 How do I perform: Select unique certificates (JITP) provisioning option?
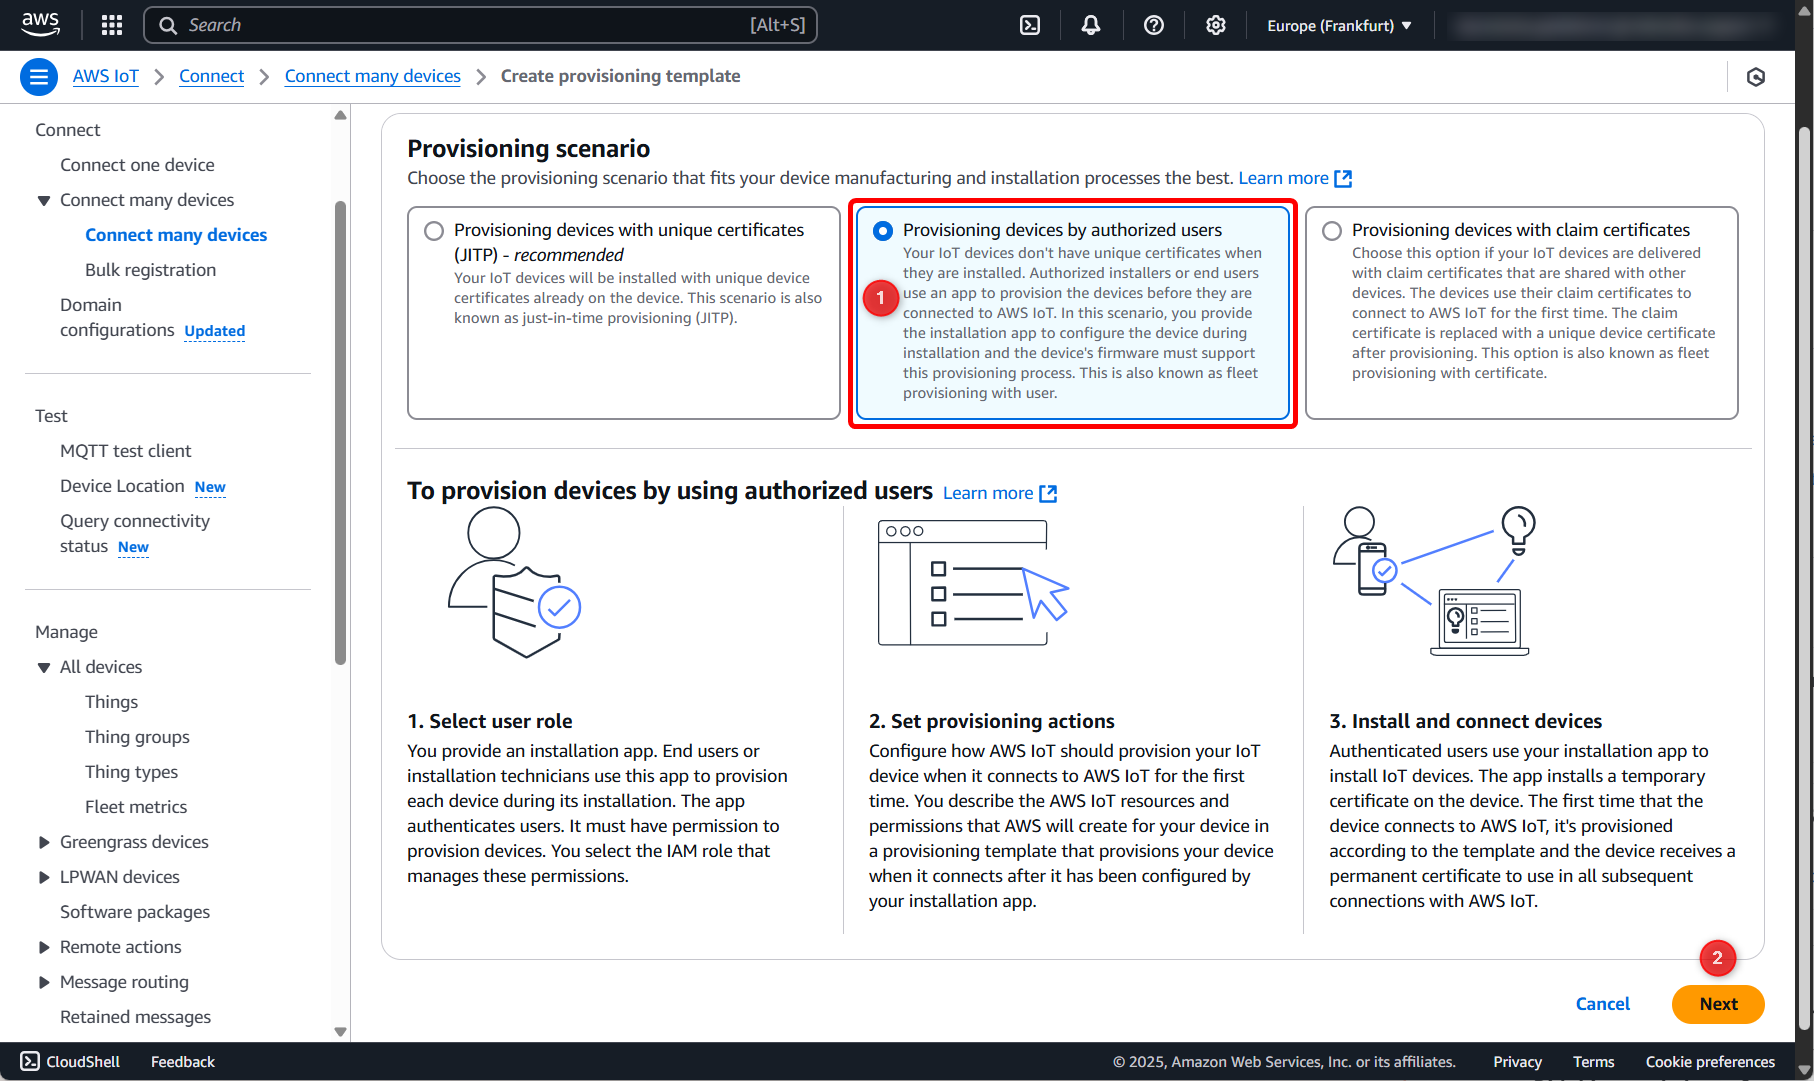coord(434,231)
